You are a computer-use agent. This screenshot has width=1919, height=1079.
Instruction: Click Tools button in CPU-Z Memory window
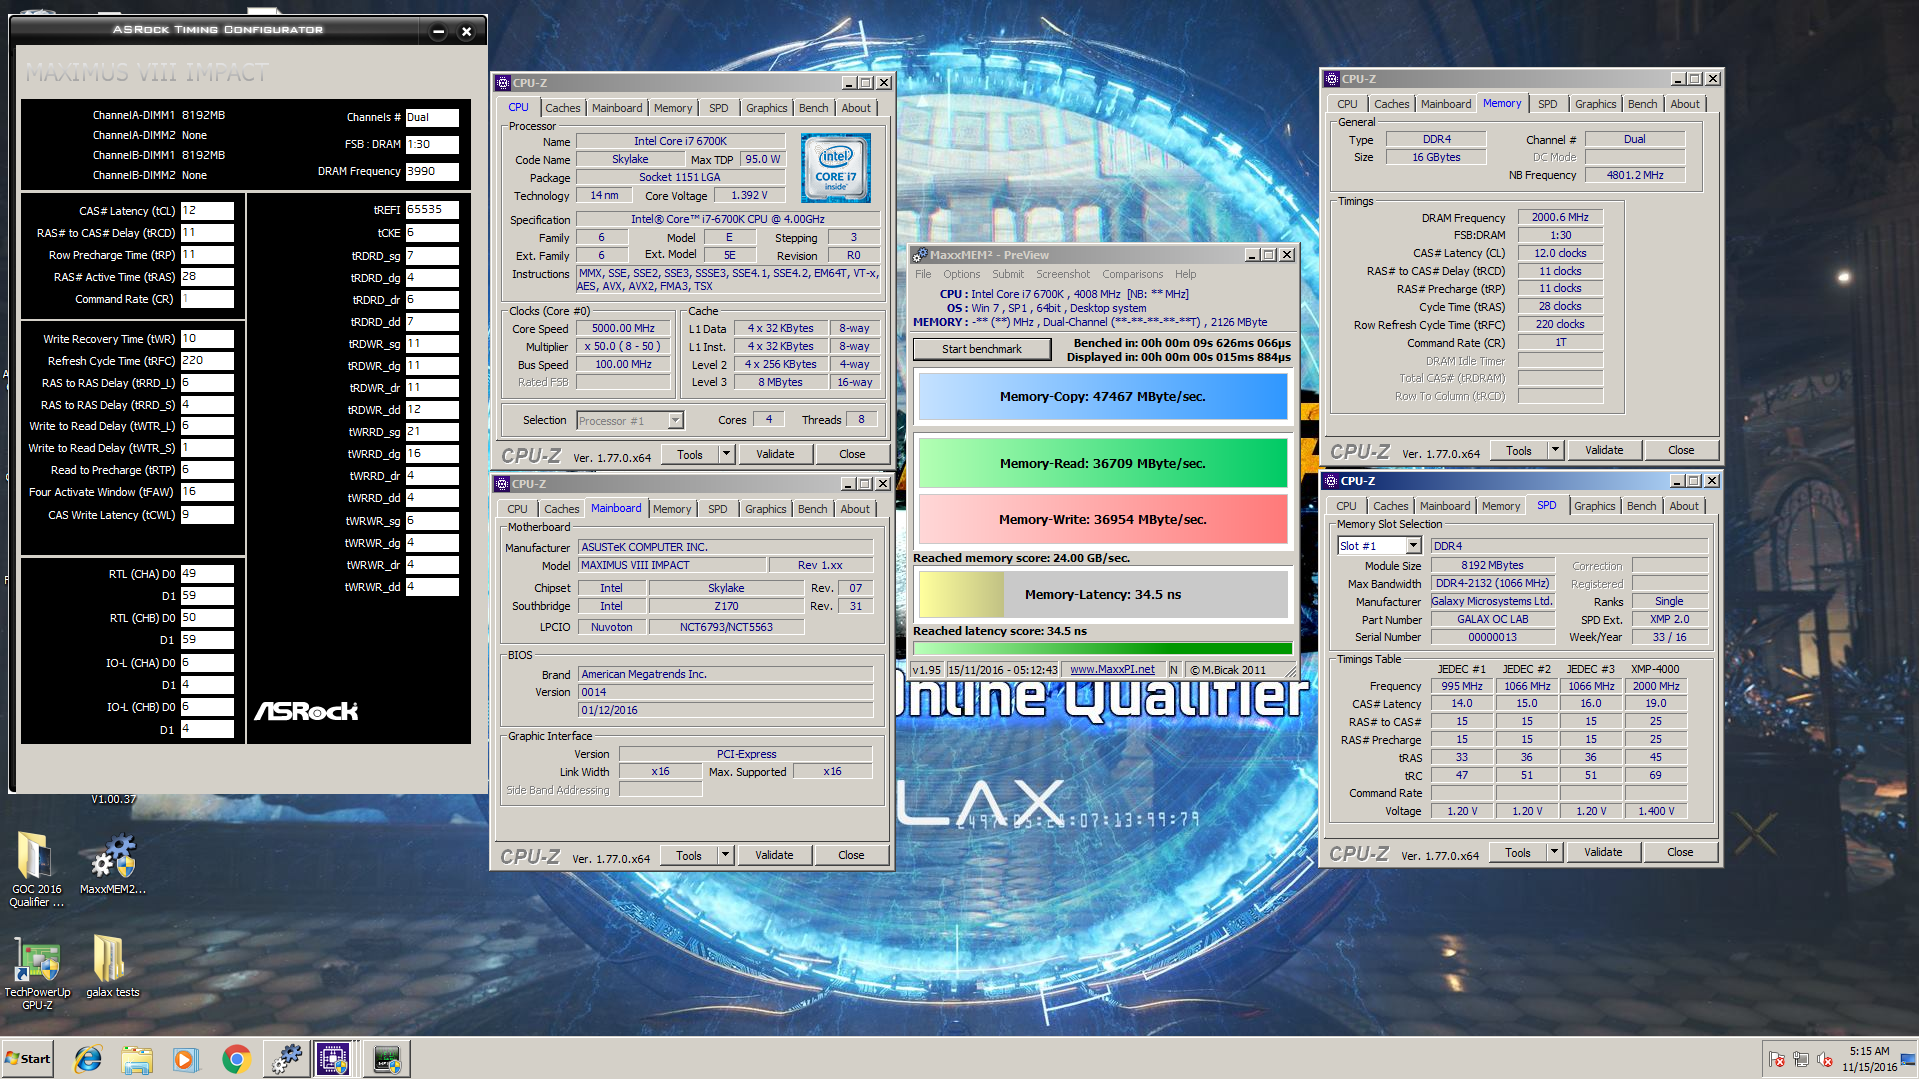pyautogui.click(x=1518, y=450)
